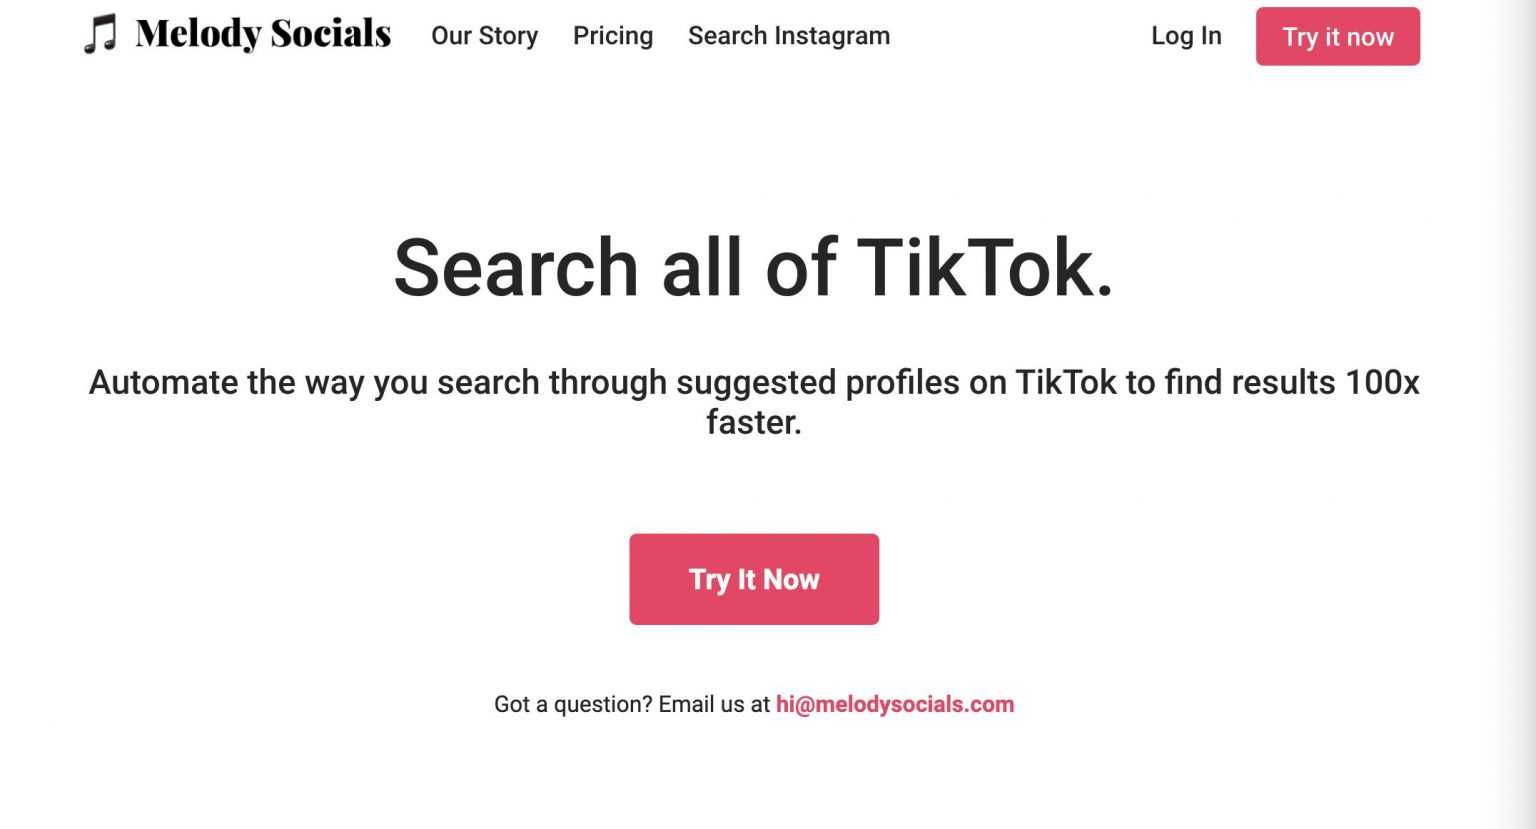Email hi@melodysocials.com via the link

coord(894,704)
